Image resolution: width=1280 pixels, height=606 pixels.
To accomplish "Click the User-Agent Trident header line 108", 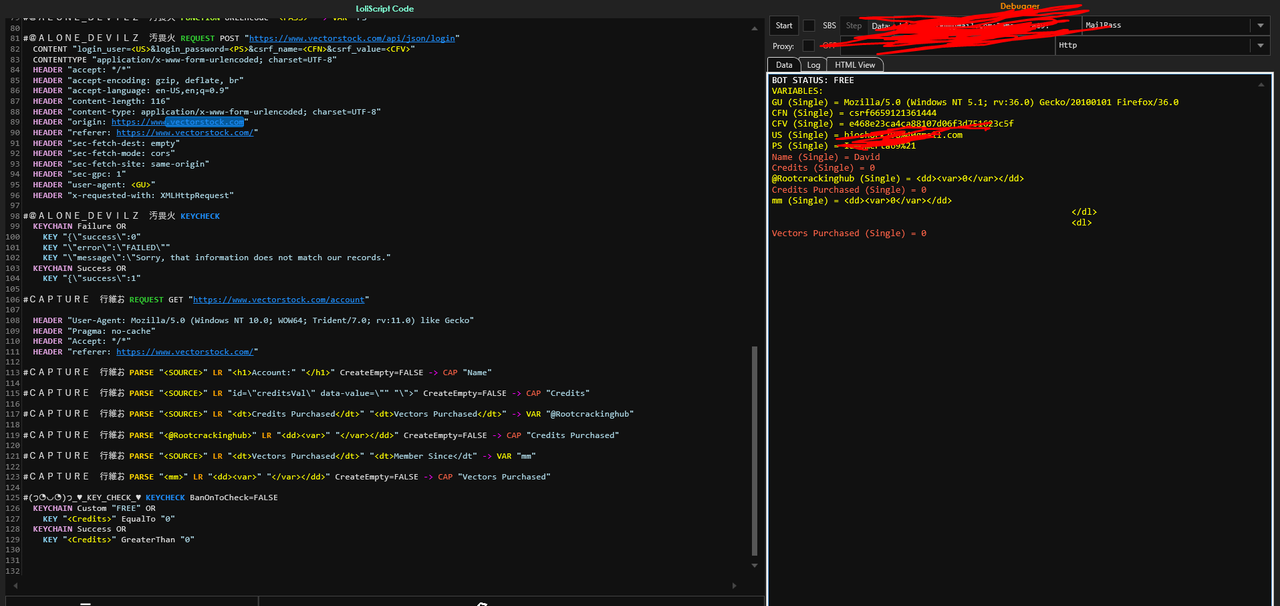I will (253, 320).
